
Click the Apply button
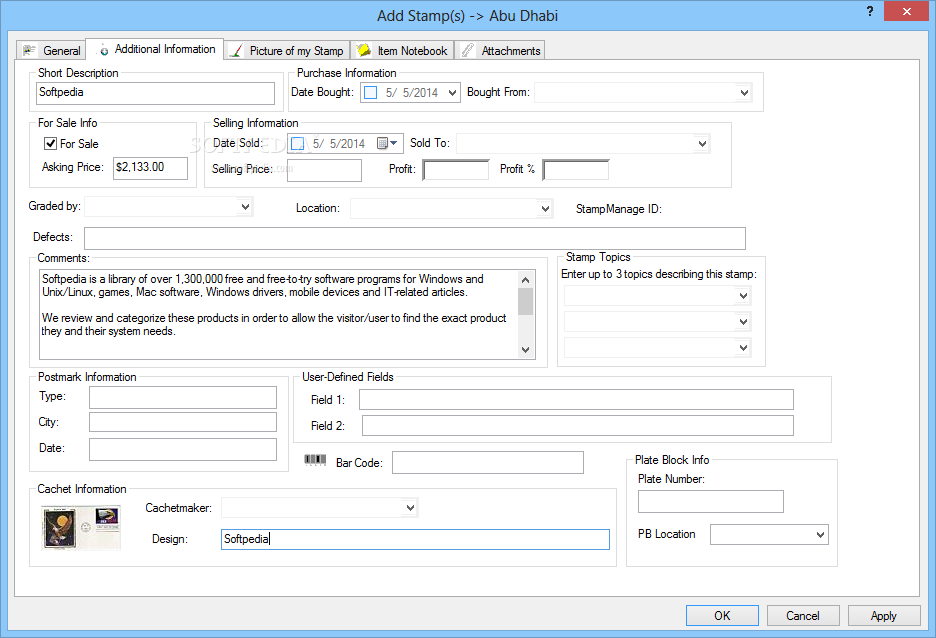883,615
